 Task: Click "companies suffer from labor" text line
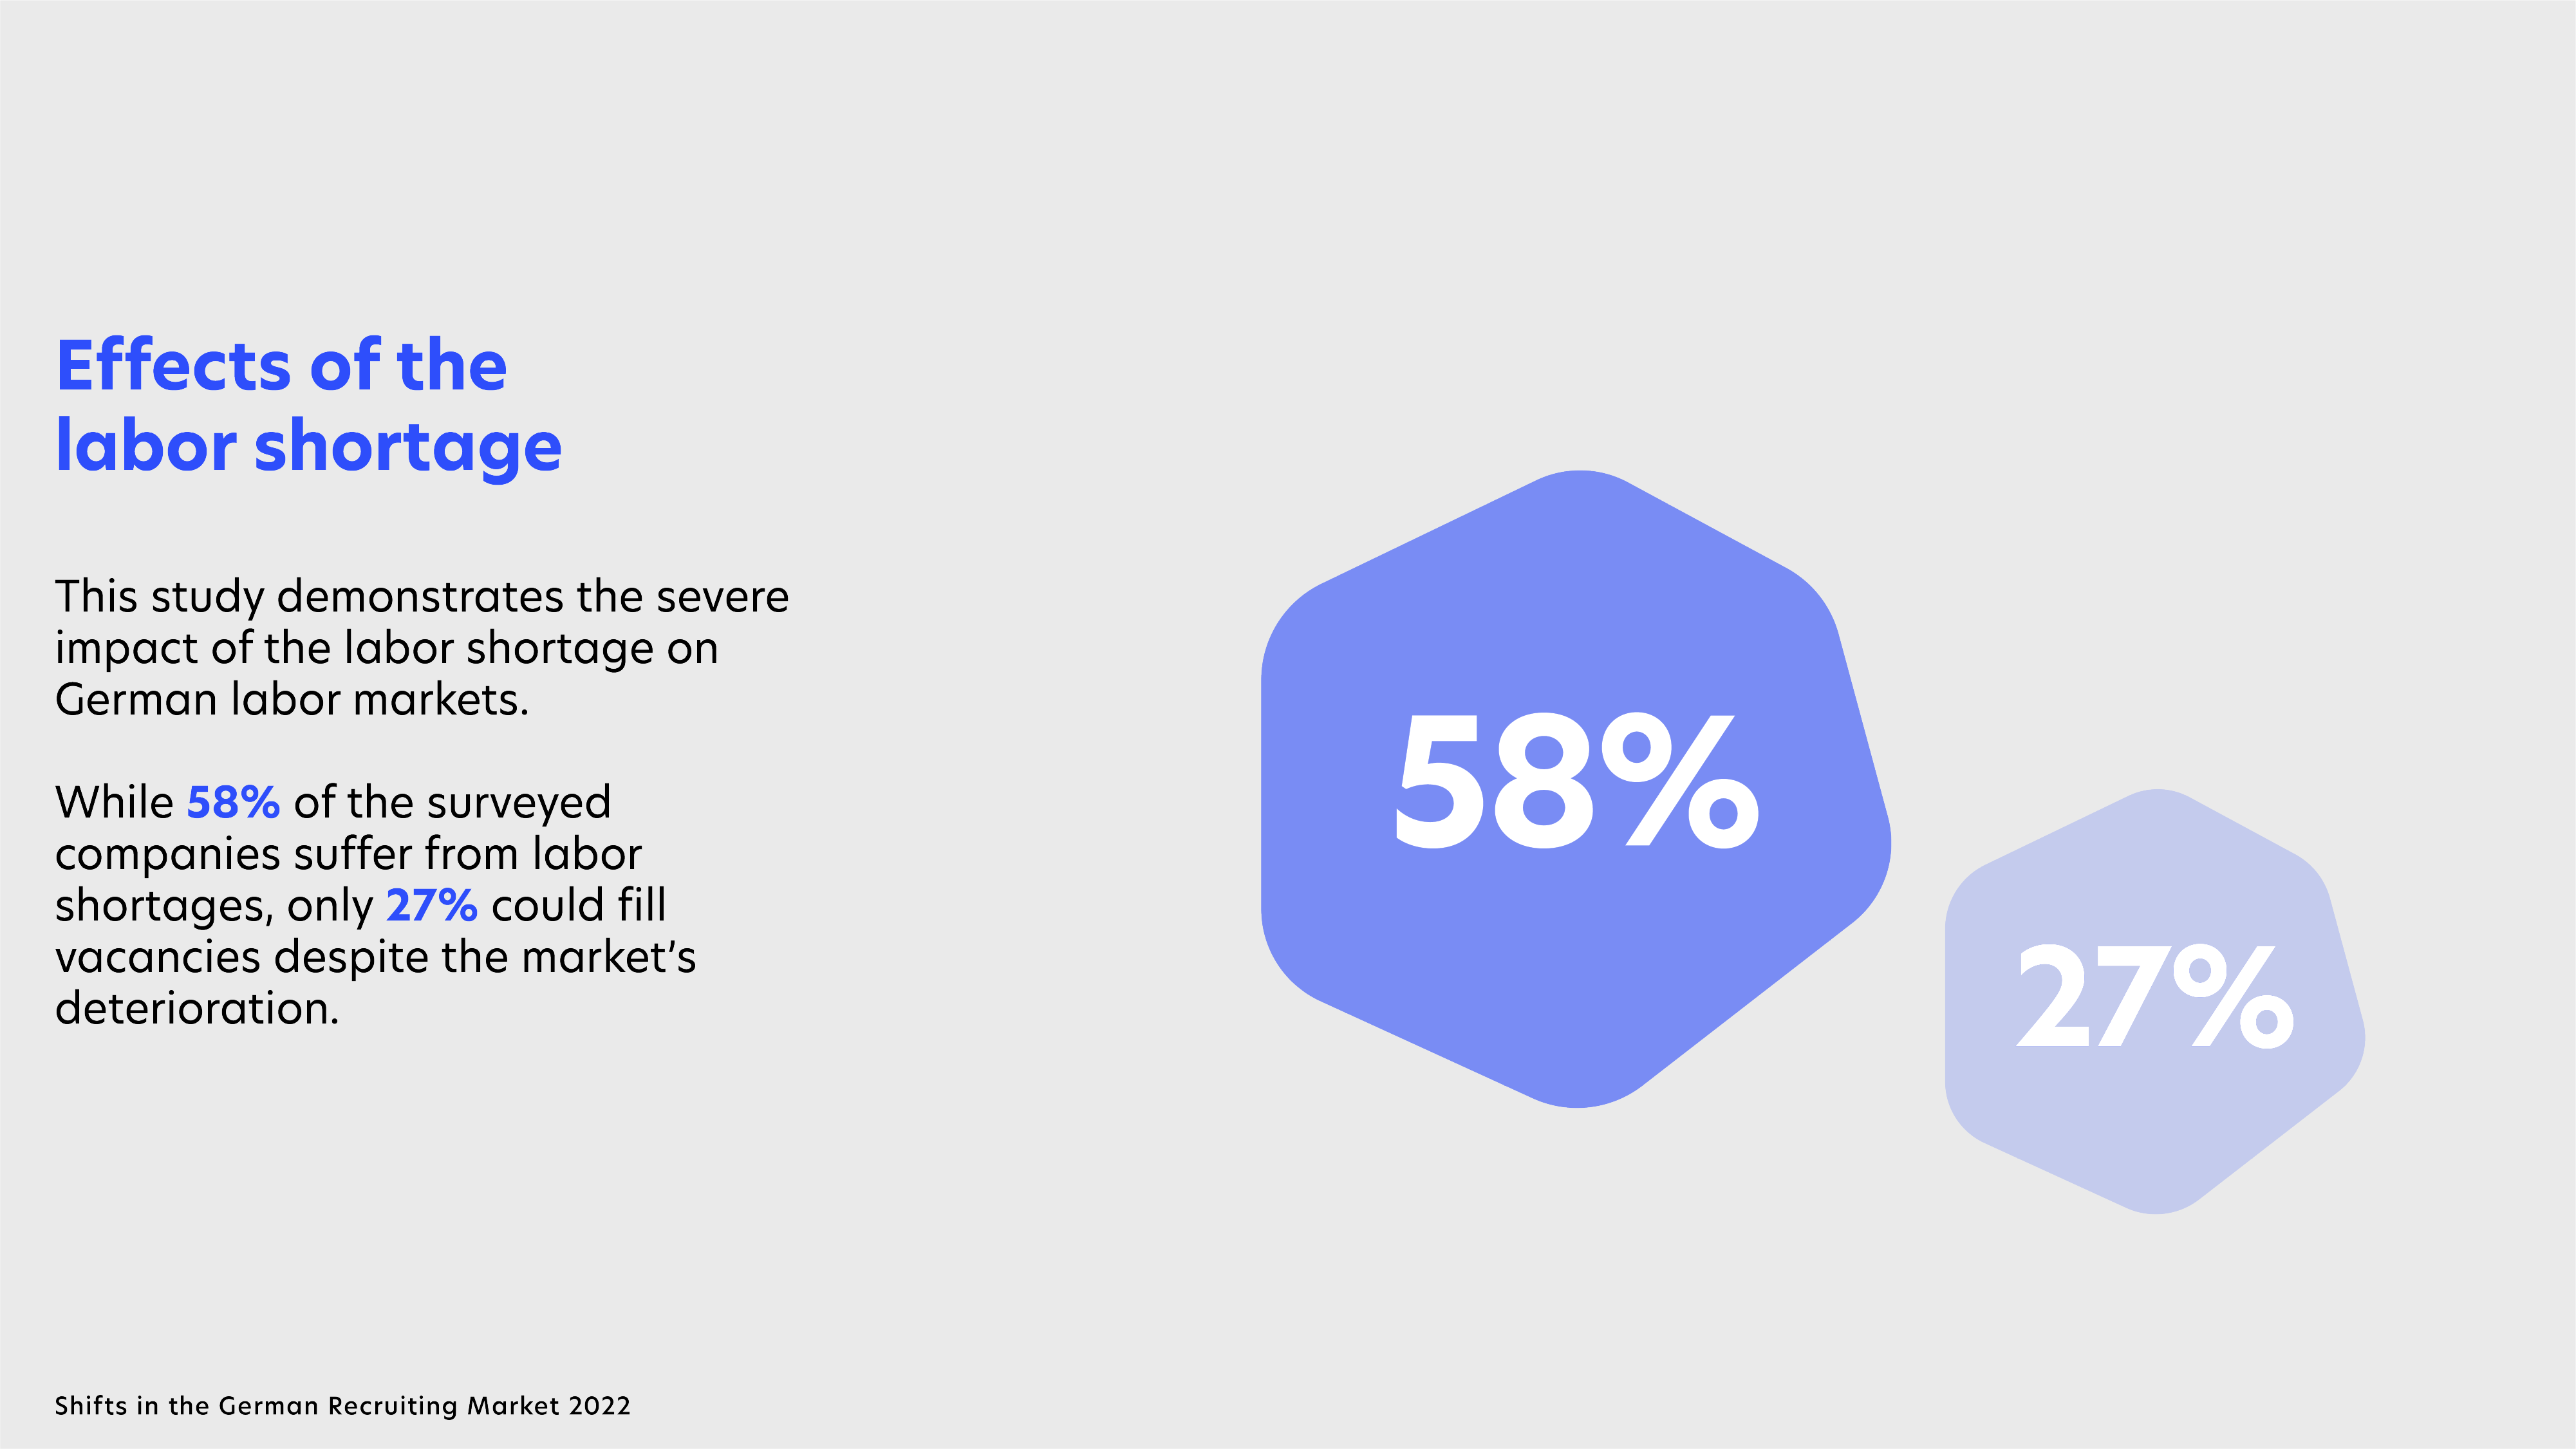(x=348, y=854)
